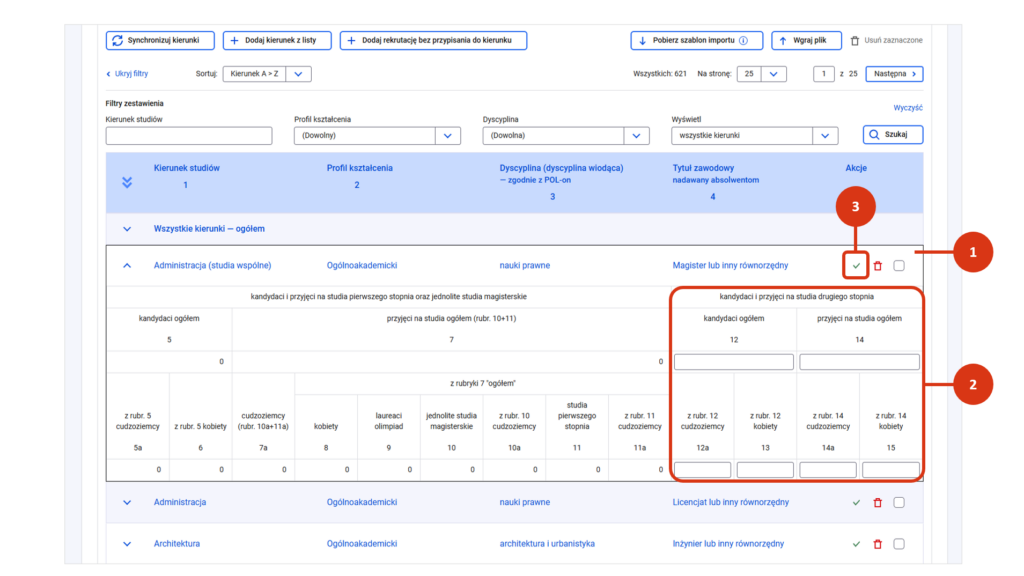Click the Wyczyść filters link
Image resolution: width=1024 pixels, height=576 pixels.
[908, 108]
